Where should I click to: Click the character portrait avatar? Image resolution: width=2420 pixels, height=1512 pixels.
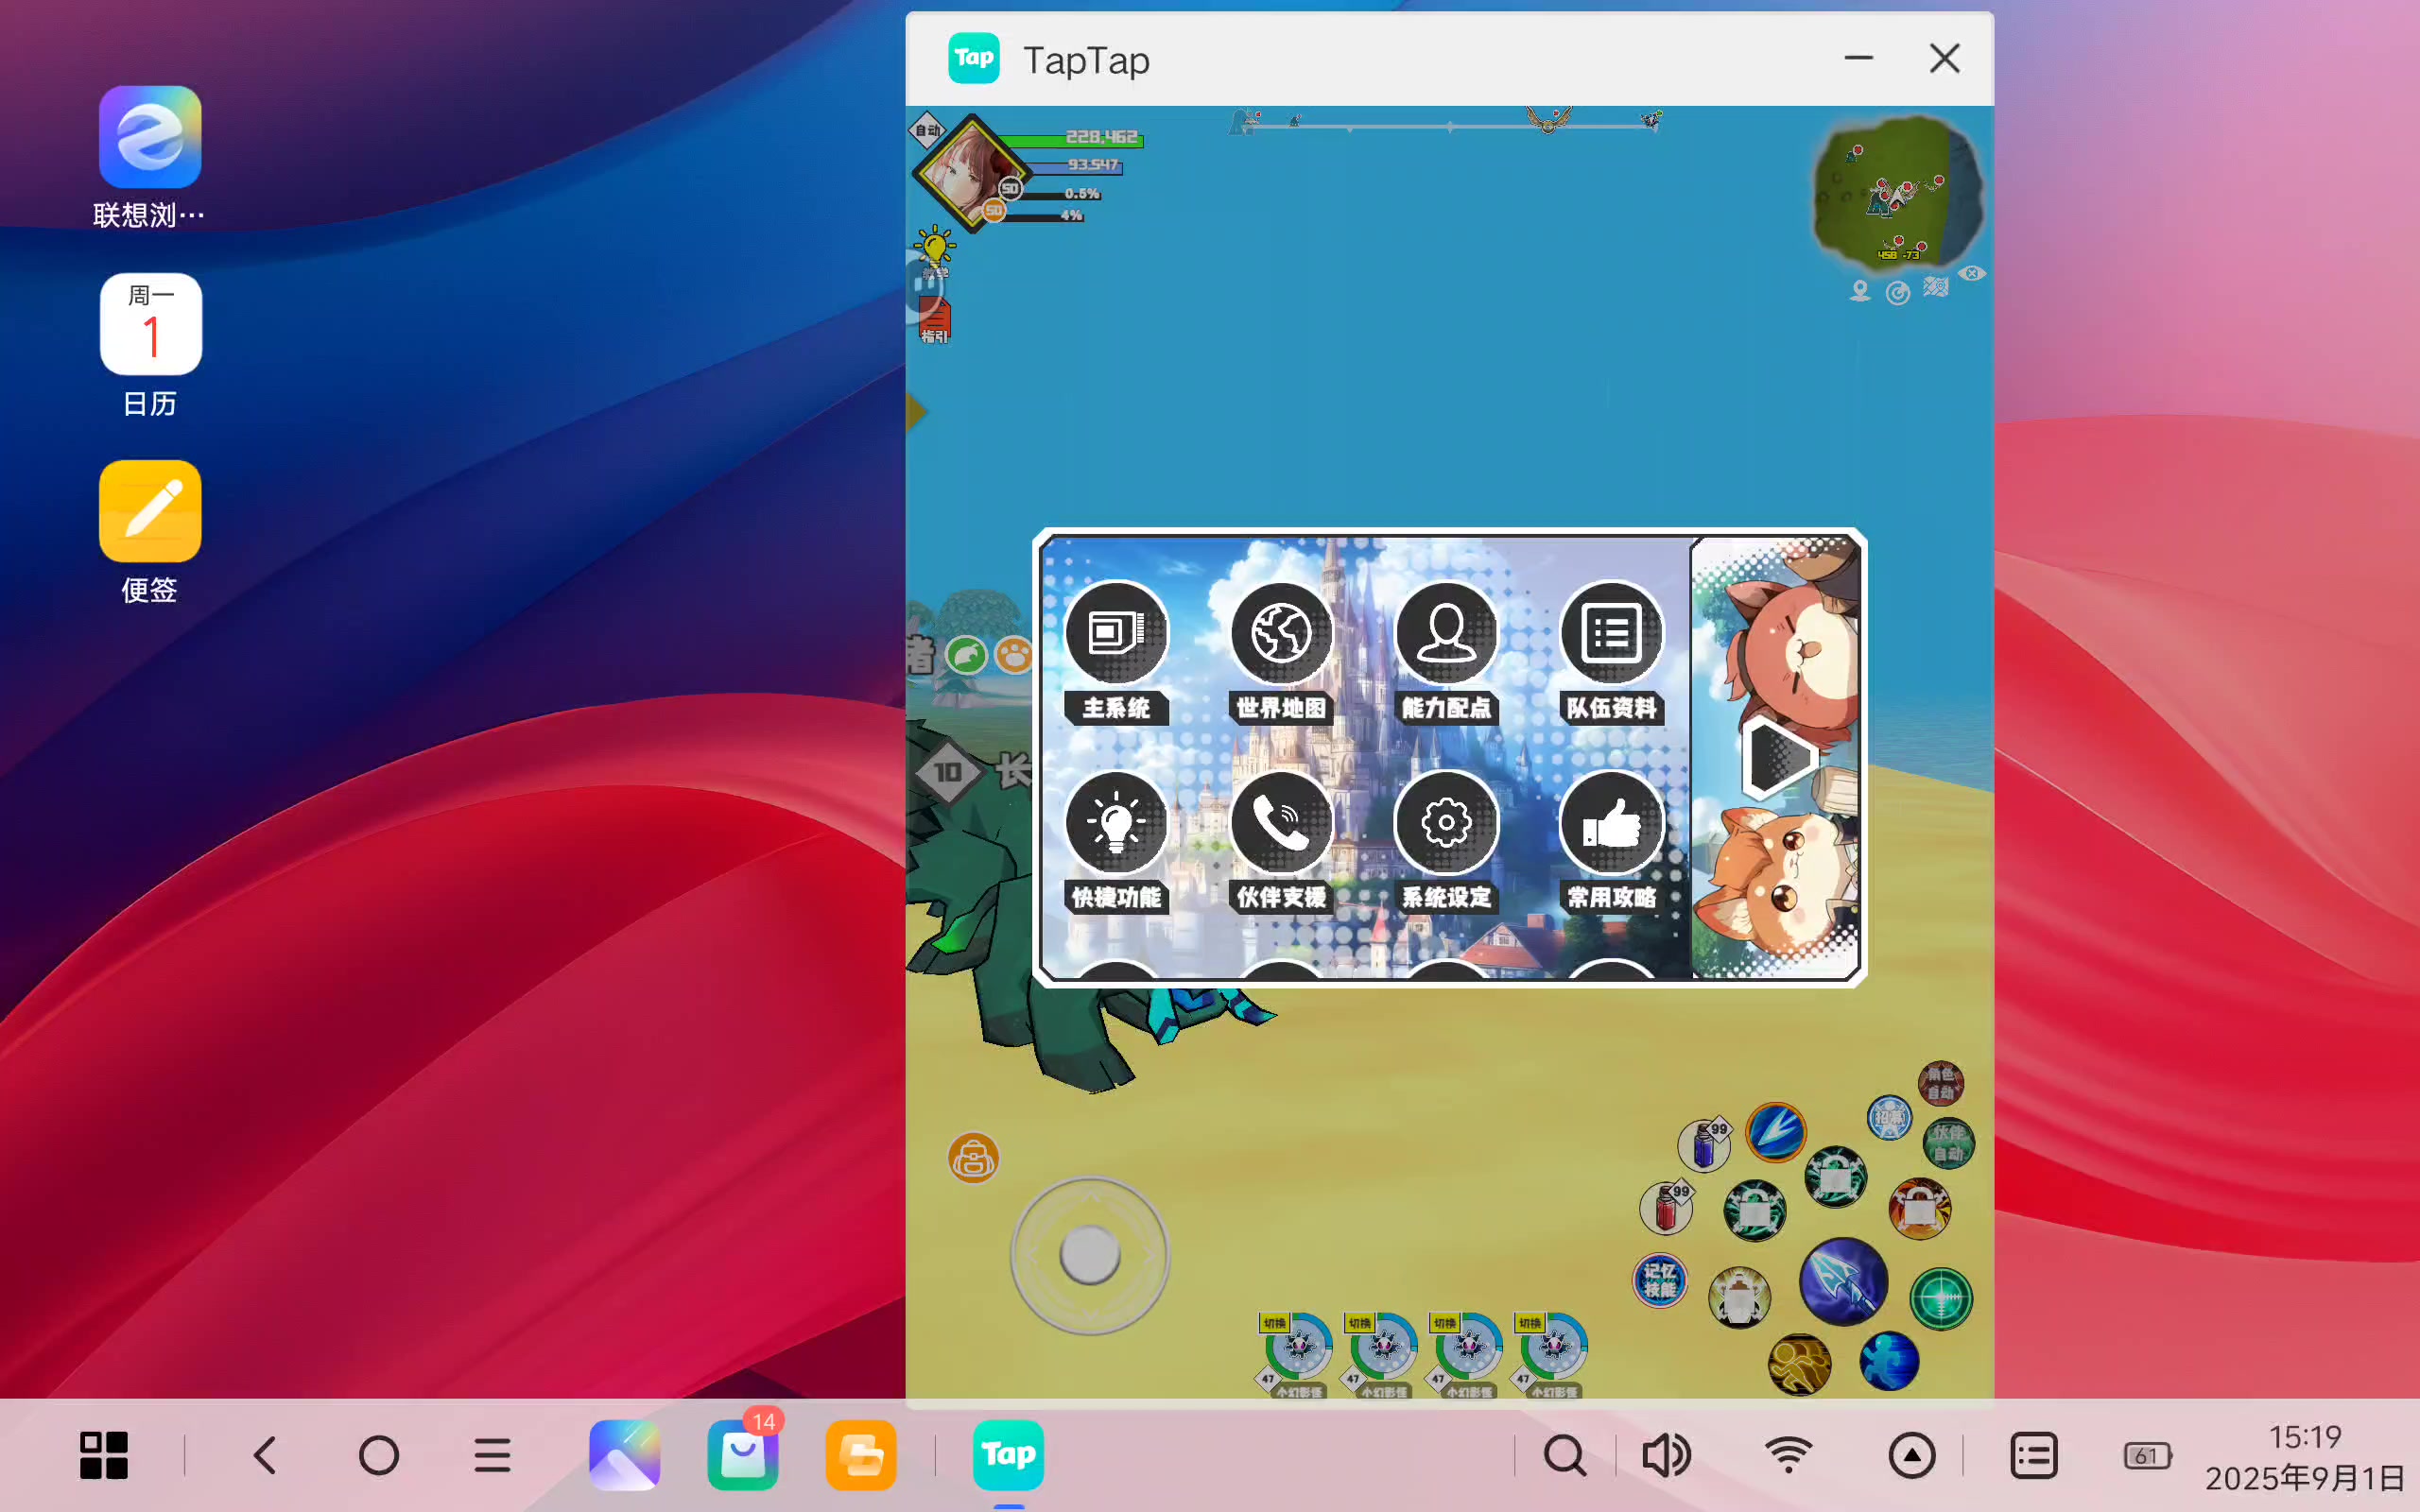(970, 172)
